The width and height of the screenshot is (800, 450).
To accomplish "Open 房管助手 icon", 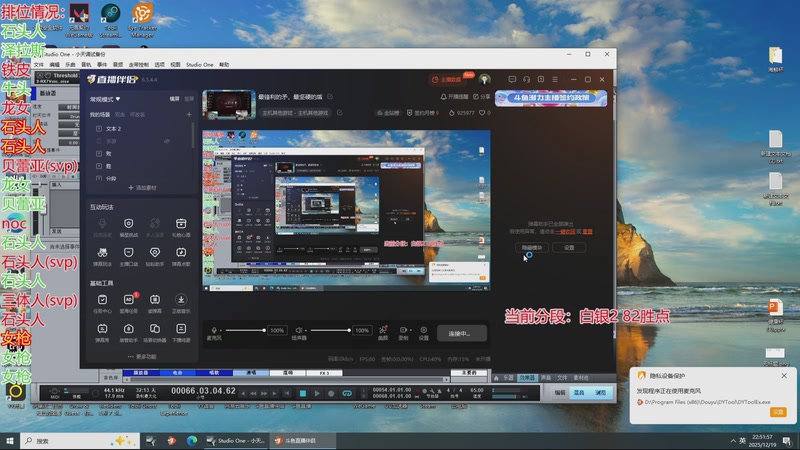I will point(129,329).
